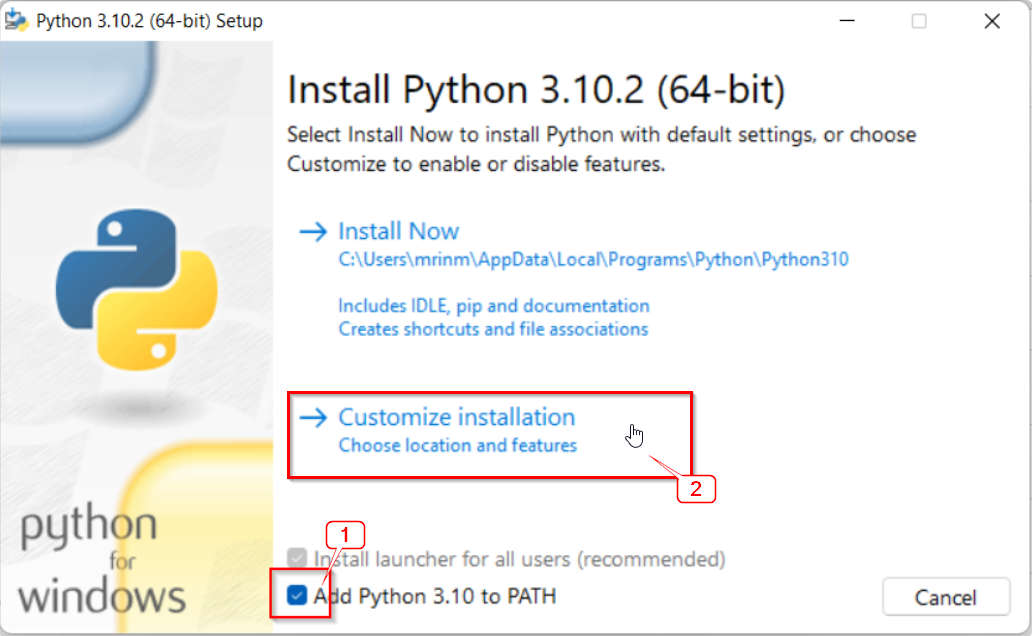
Task: Click the Add Python 3.10 to PATH label text
Action: tap(435, 597)
